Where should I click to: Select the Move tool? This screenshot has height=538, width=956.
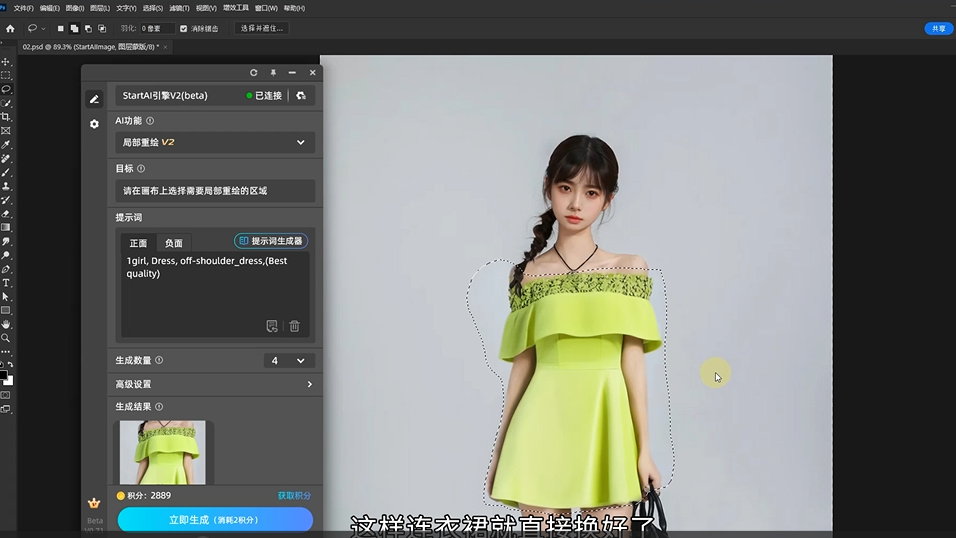click(x=5, y=62)
